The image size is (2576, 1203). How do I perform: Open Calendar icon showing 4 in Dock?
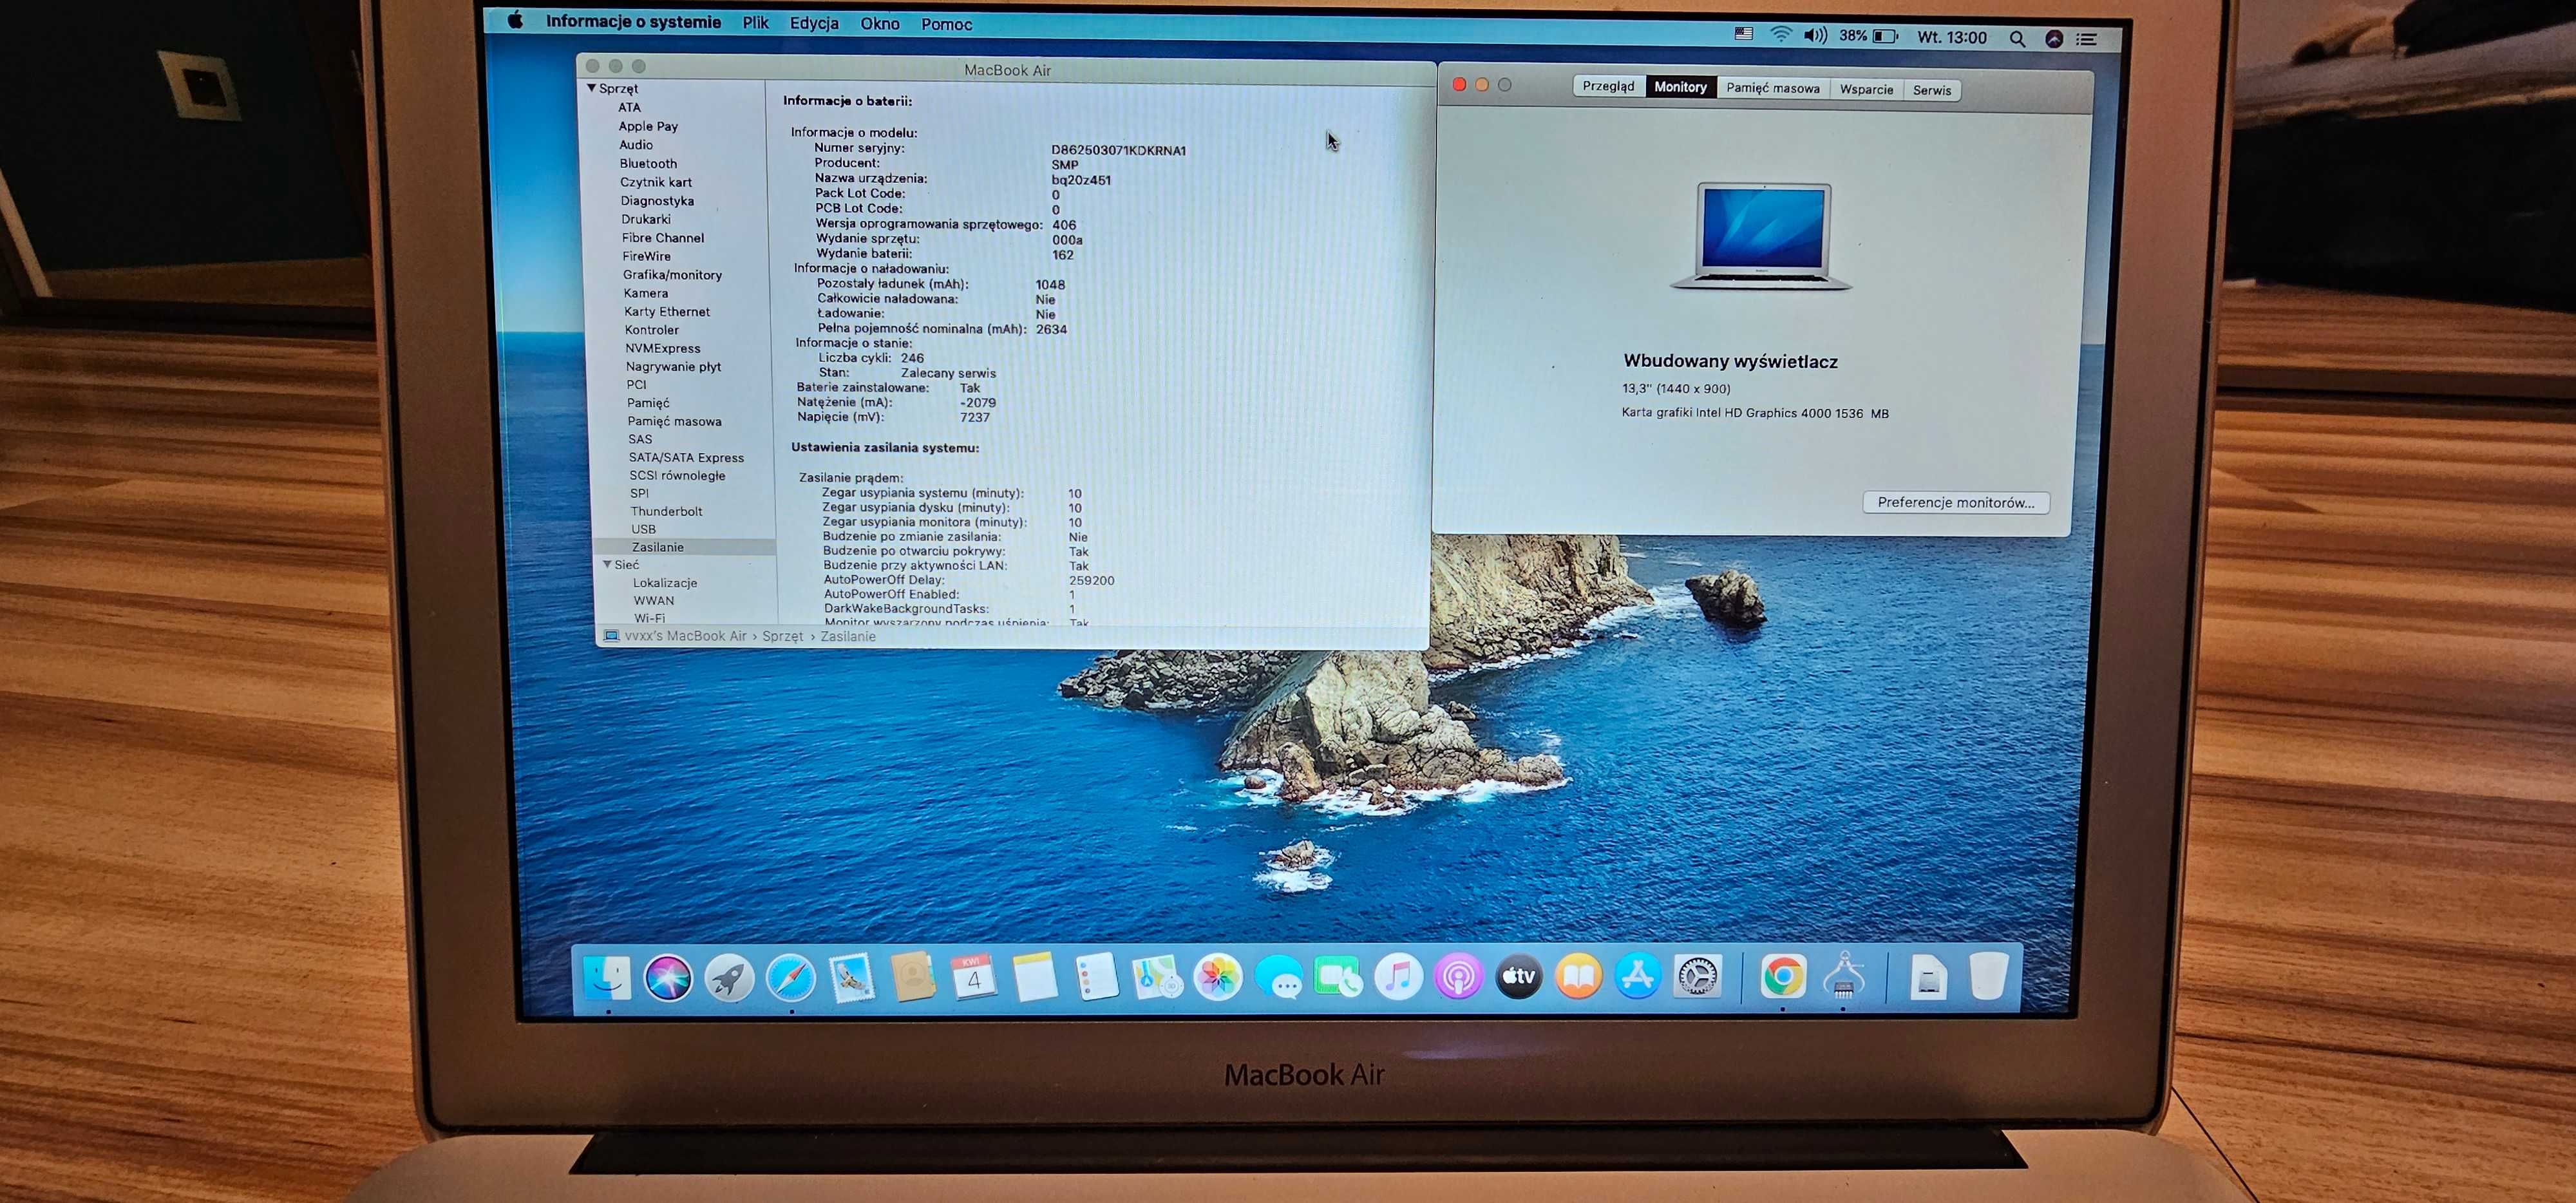[973, 977]
